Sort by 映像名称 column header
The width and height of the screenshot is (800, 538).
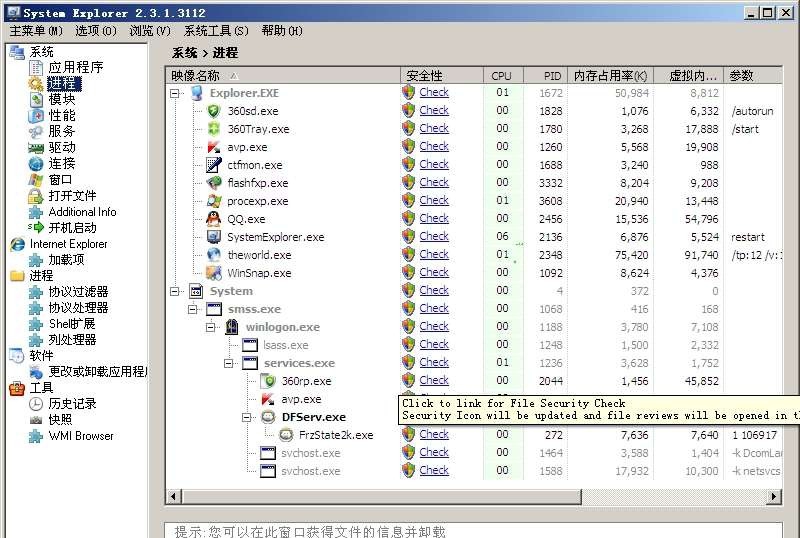284,76
